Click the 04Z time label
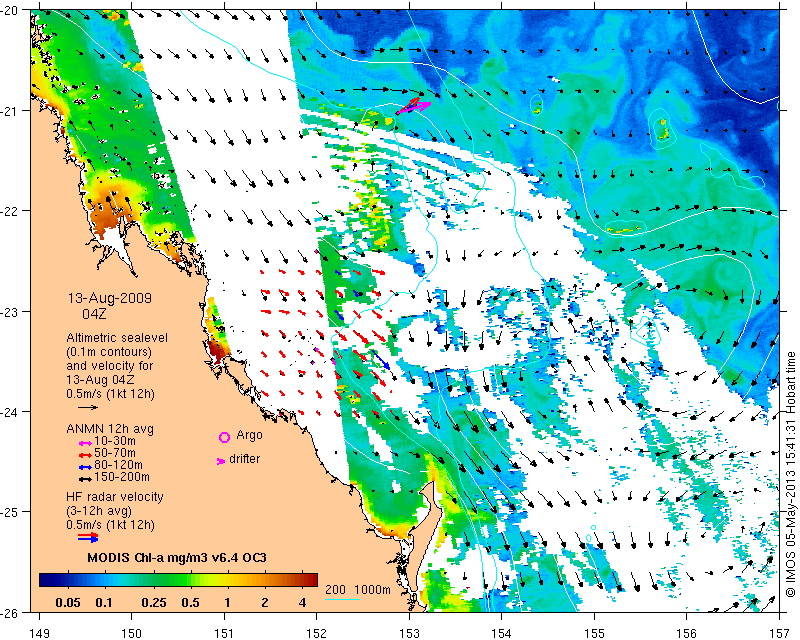 click(94, 313)
